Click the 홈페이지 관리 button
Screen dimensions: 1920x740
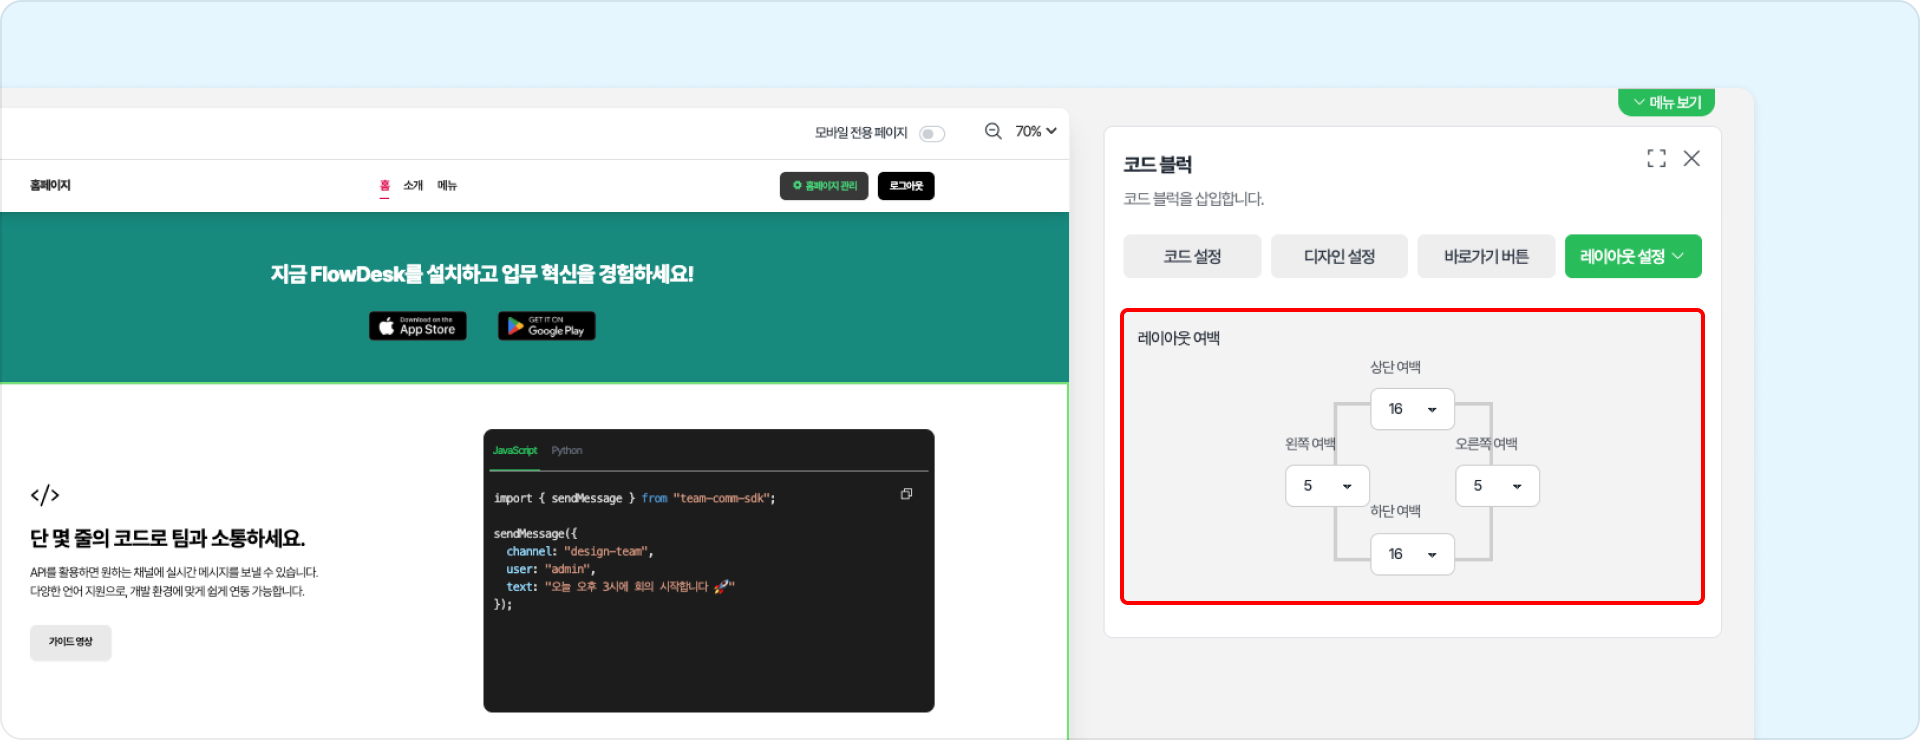(825, 186)
